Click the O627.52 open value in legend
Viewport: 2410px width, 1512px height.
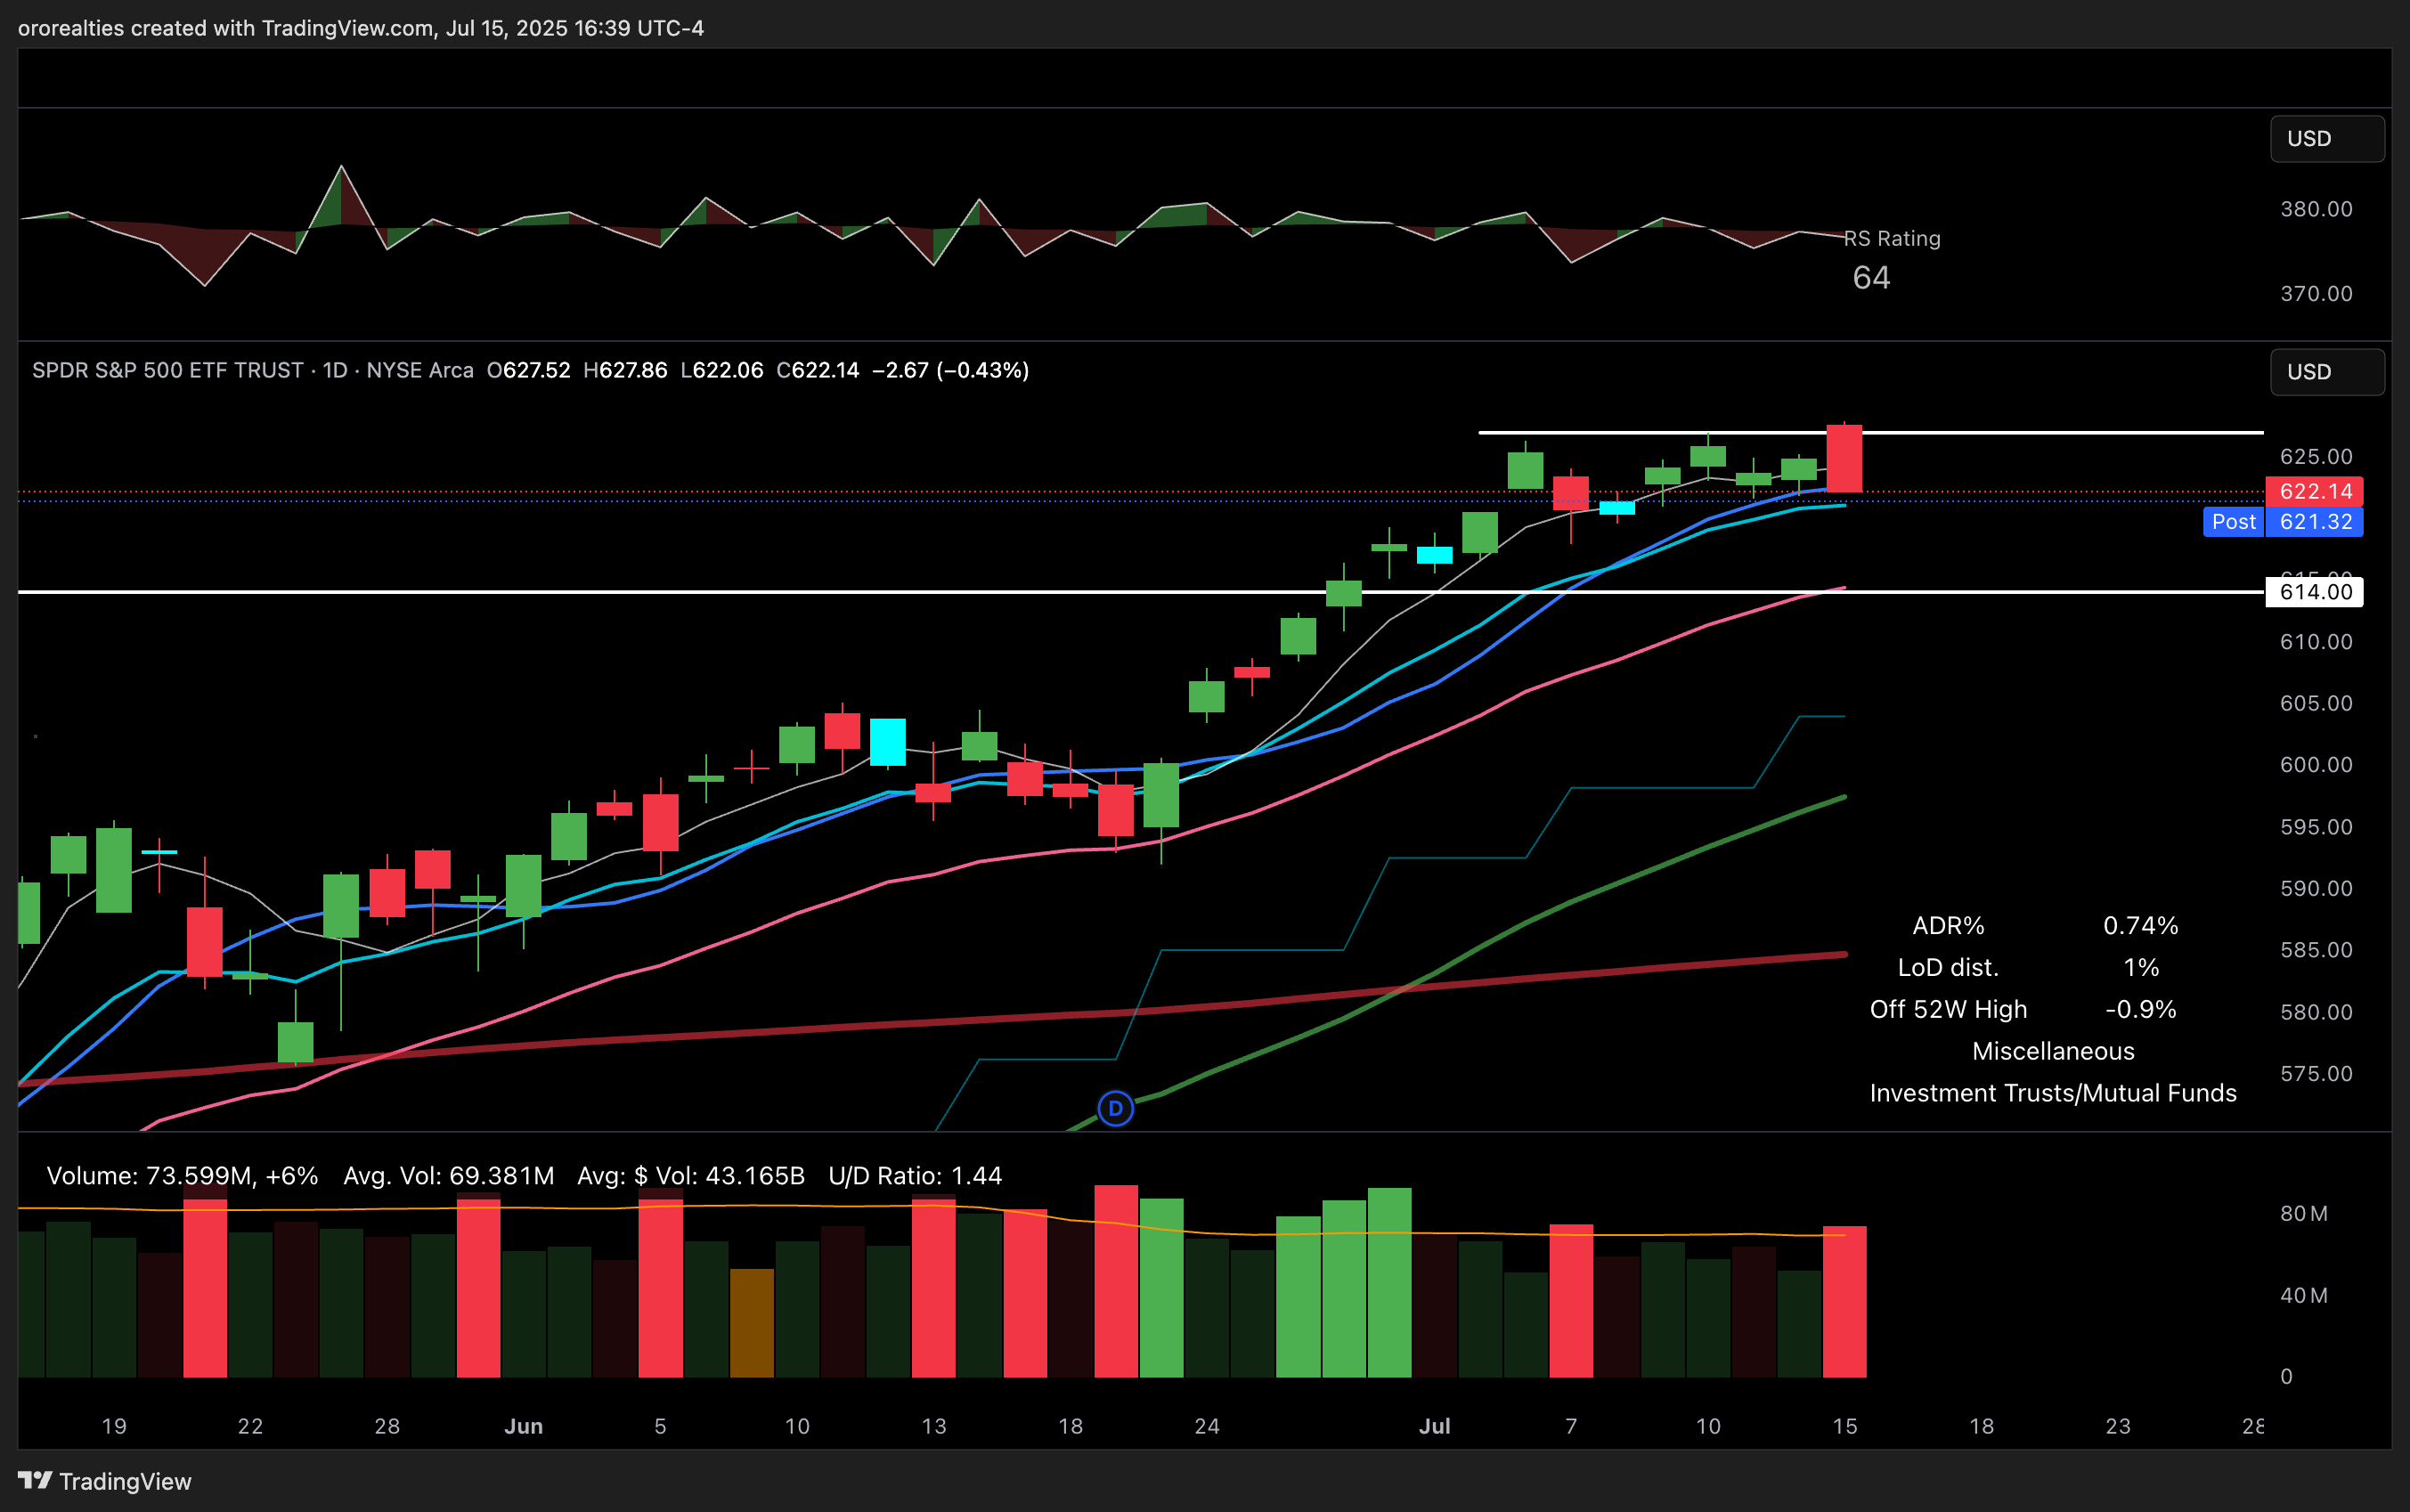[x=528, y=370]
